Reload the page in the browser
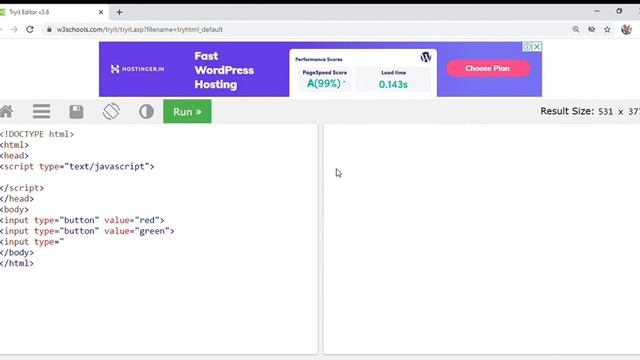Screen dimensions: 640x360 pos(30,29)
